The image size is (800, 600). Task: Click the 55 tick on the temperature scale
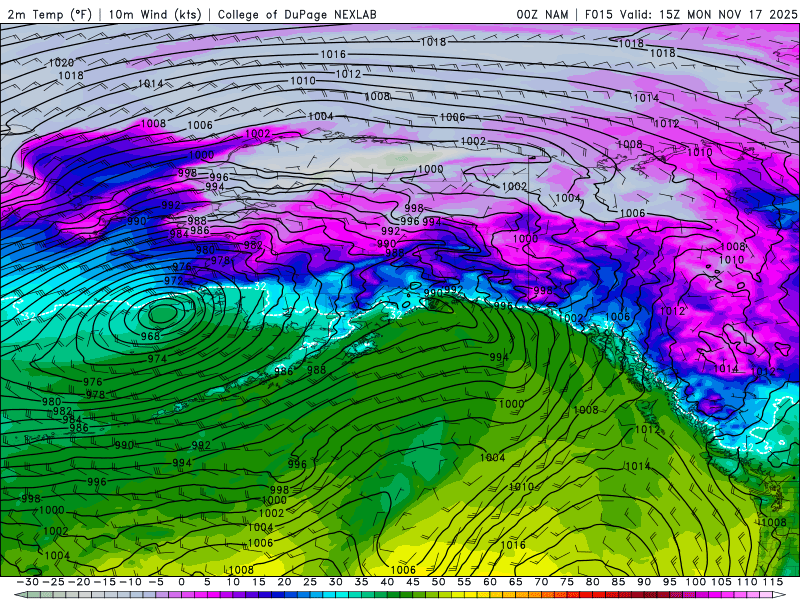(x=464, y=582)
